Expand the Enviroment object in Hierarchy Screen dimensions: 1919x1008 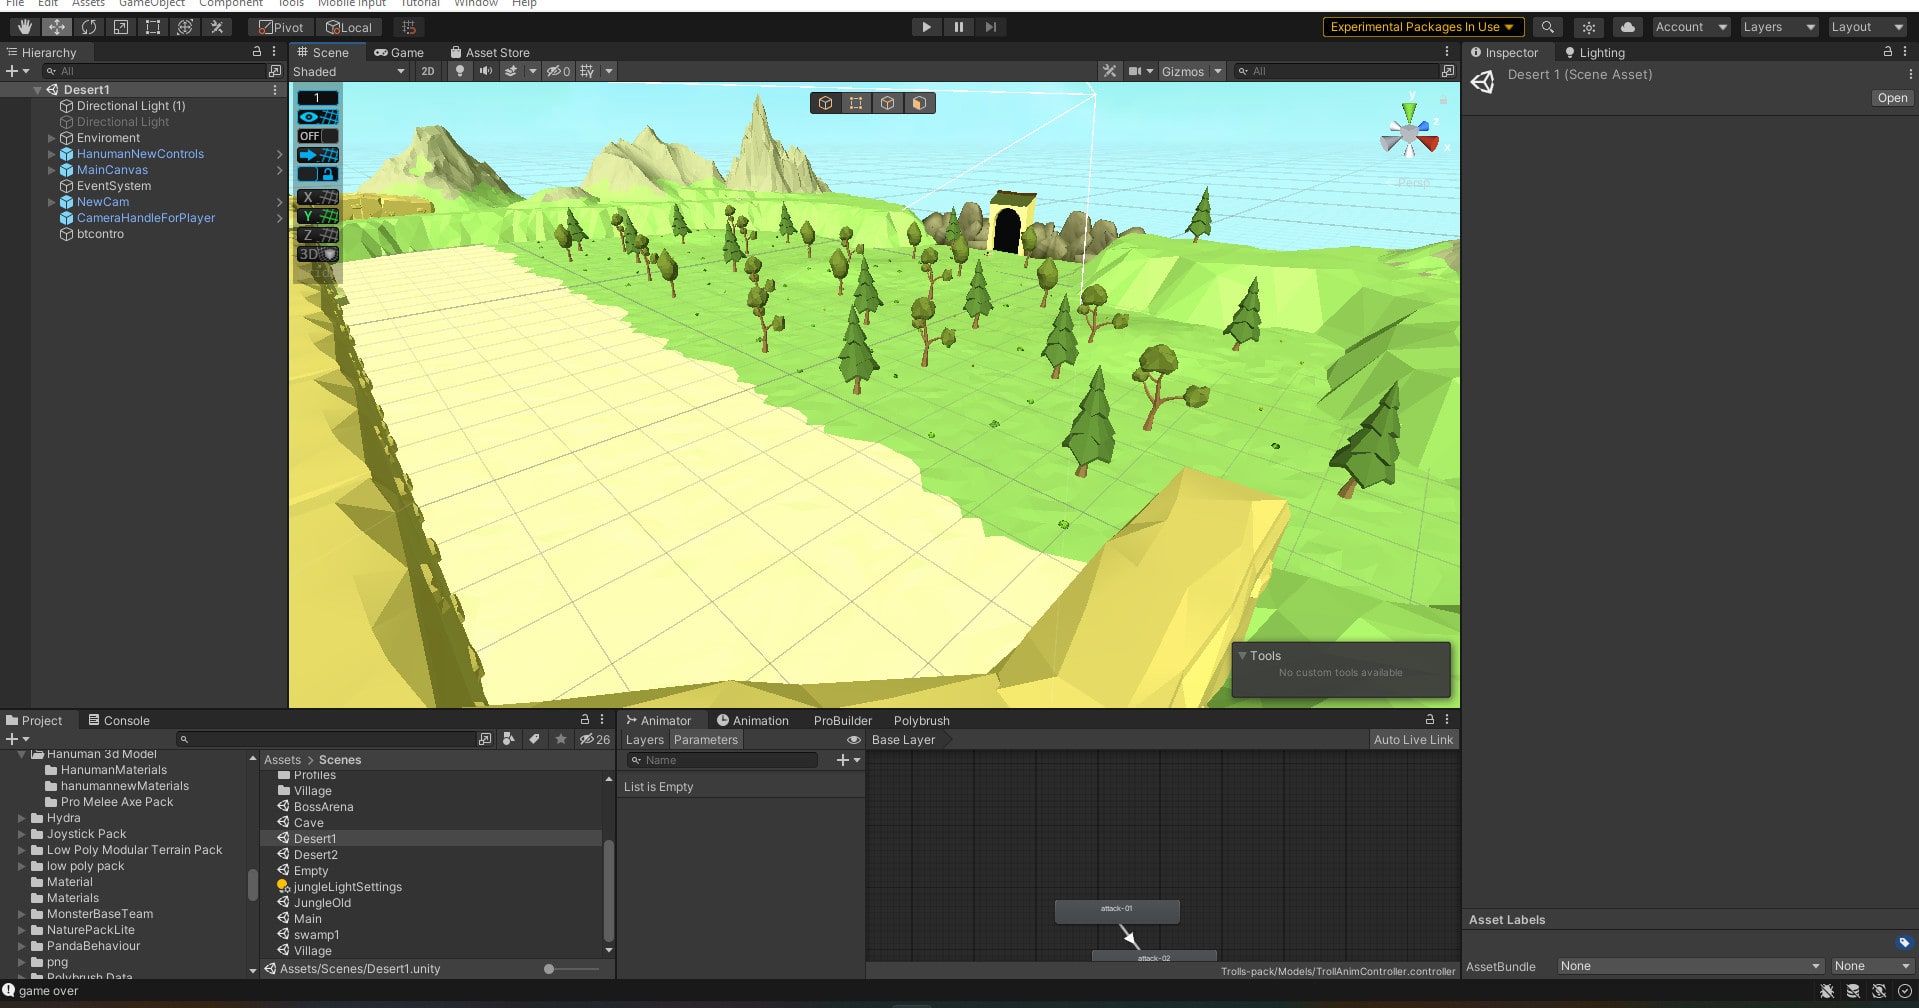[x=52, y=138]
